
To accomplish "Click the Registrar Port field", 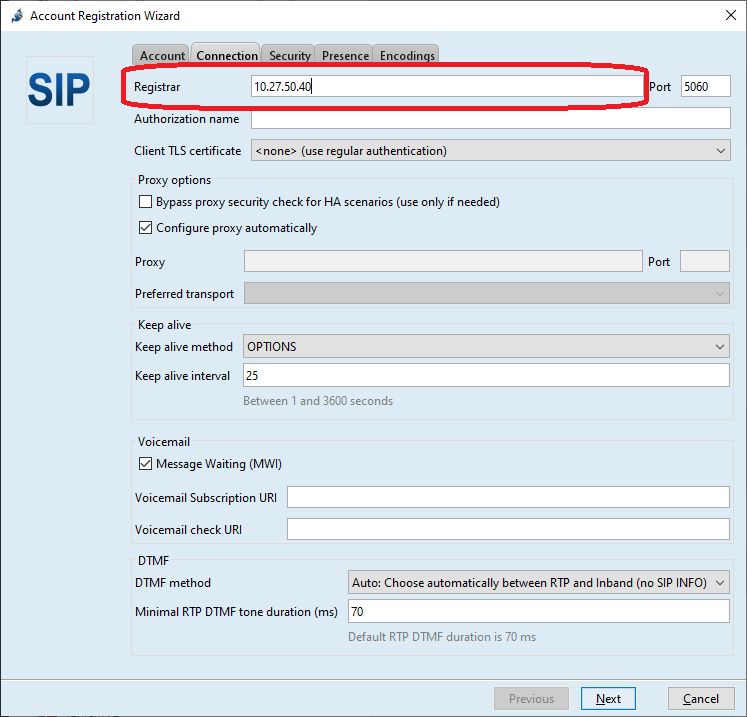I will click(706, 87).
